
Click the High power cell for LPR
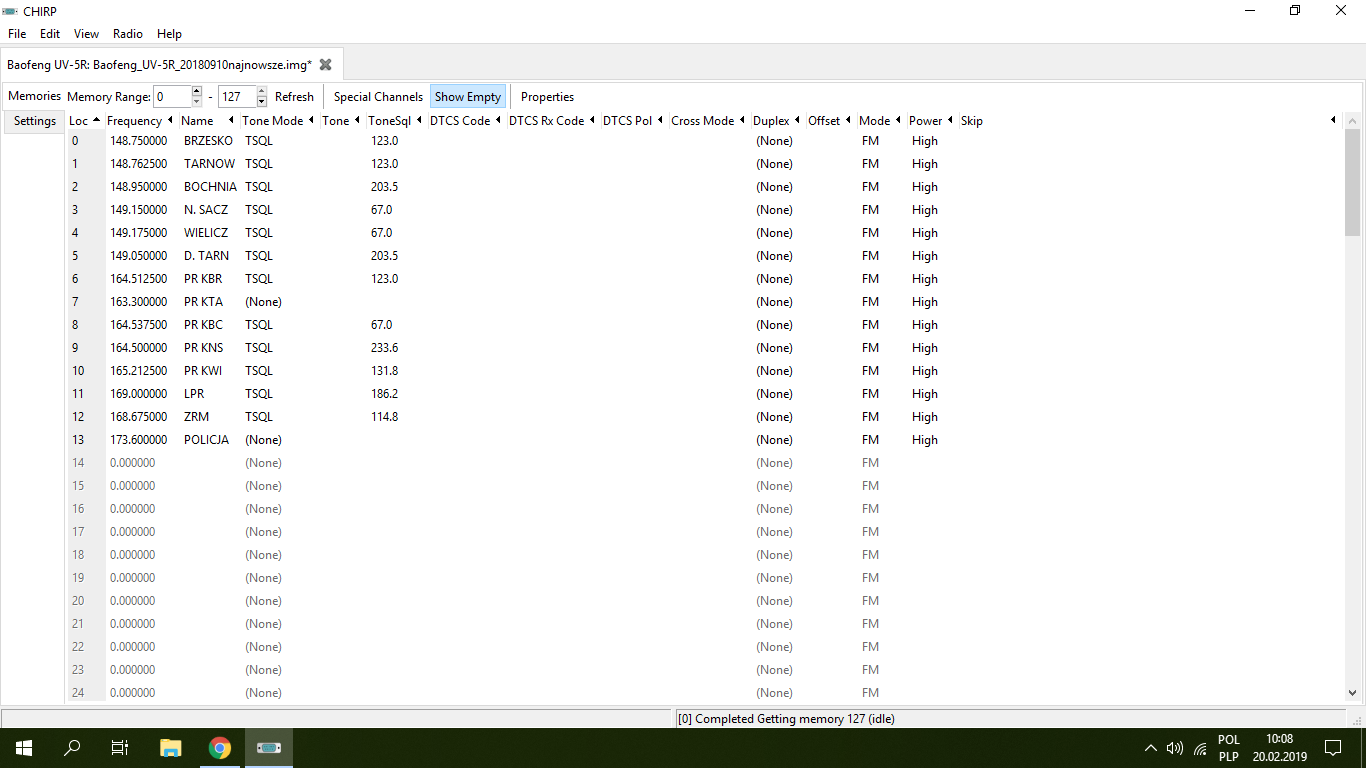click(925, 394)
